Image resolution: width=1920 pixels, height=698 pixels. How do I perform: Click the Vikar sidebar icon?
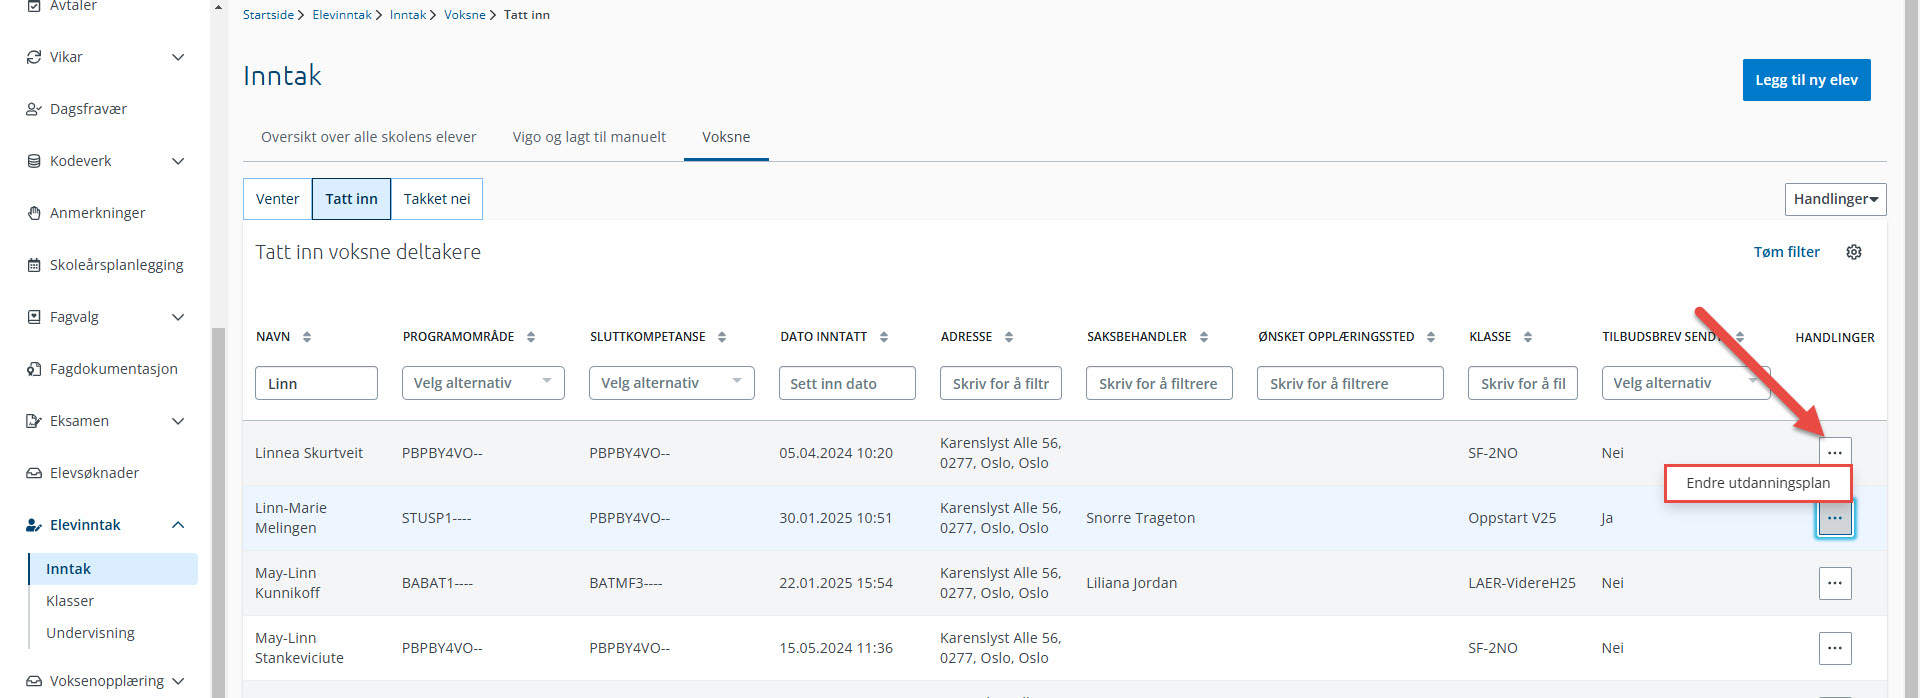point(34,57)
